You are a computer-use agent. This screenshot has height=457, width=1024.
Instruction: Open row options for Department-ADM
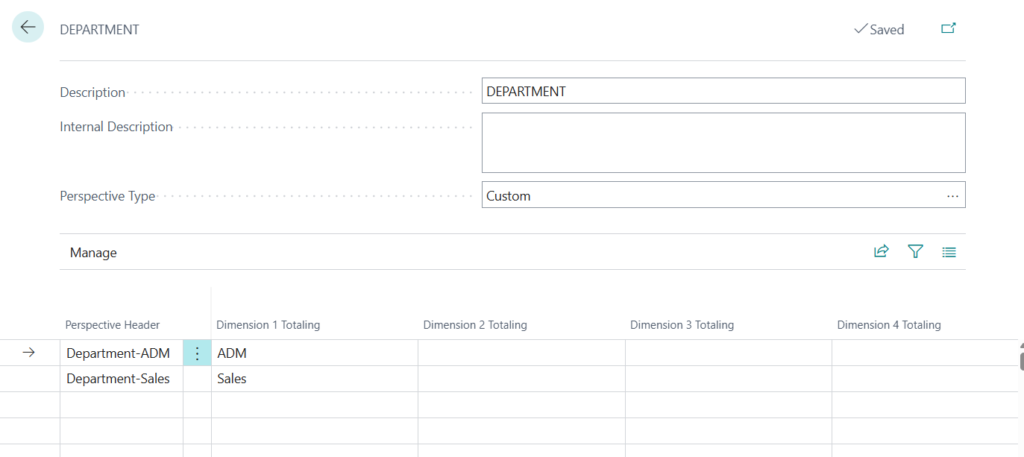[197, 353]
